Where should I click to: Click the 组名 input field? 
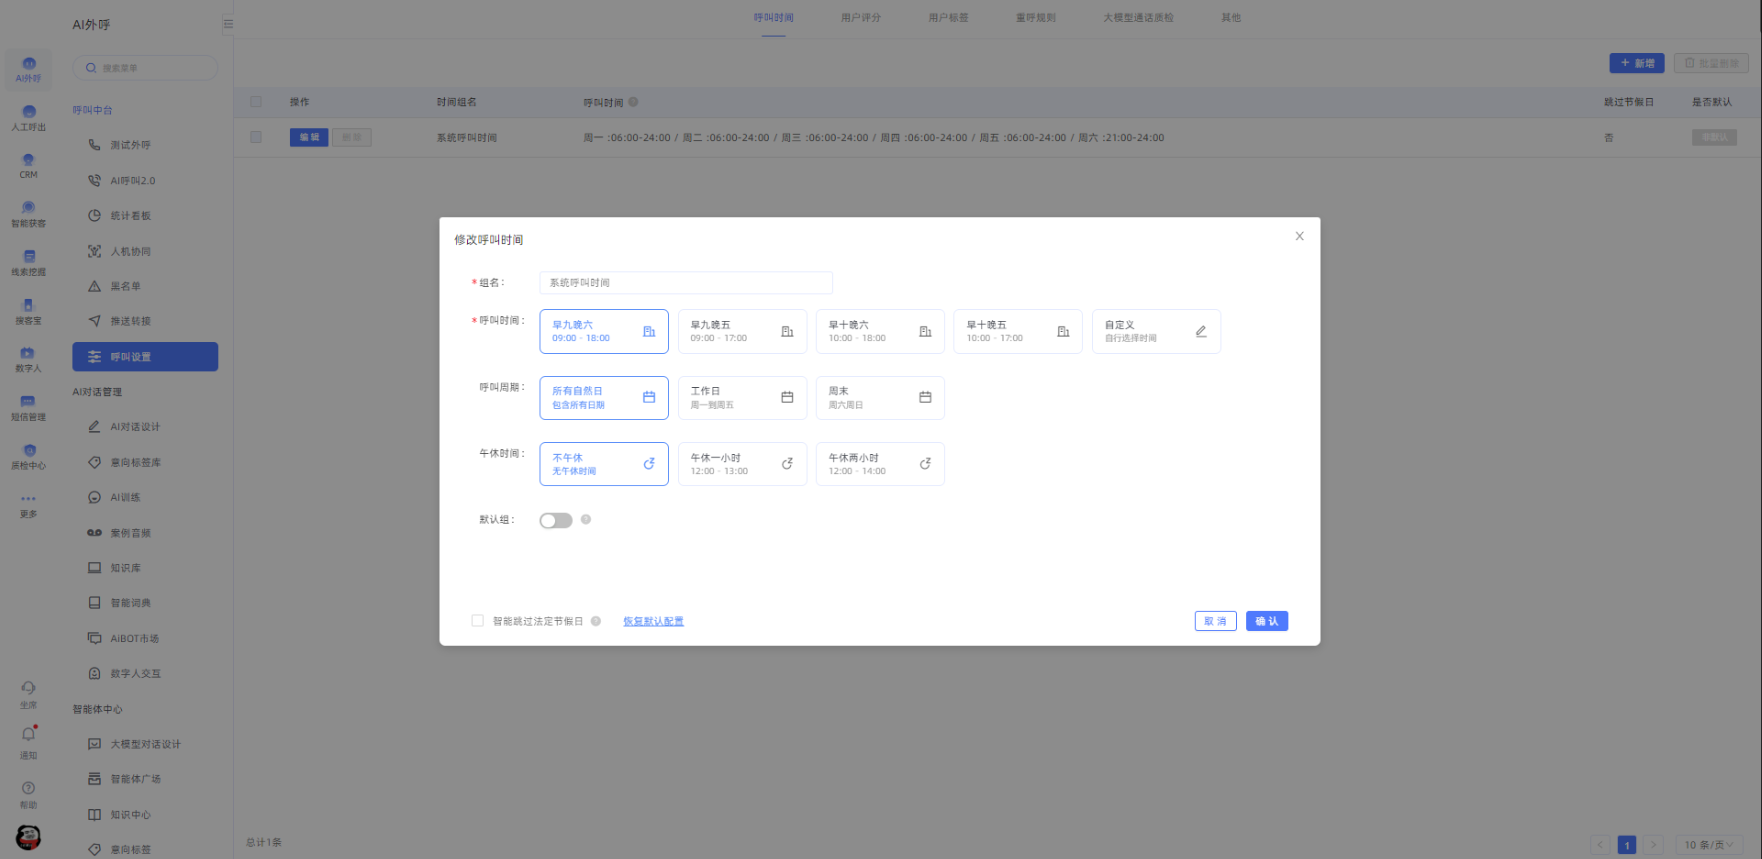click(685, 283)
